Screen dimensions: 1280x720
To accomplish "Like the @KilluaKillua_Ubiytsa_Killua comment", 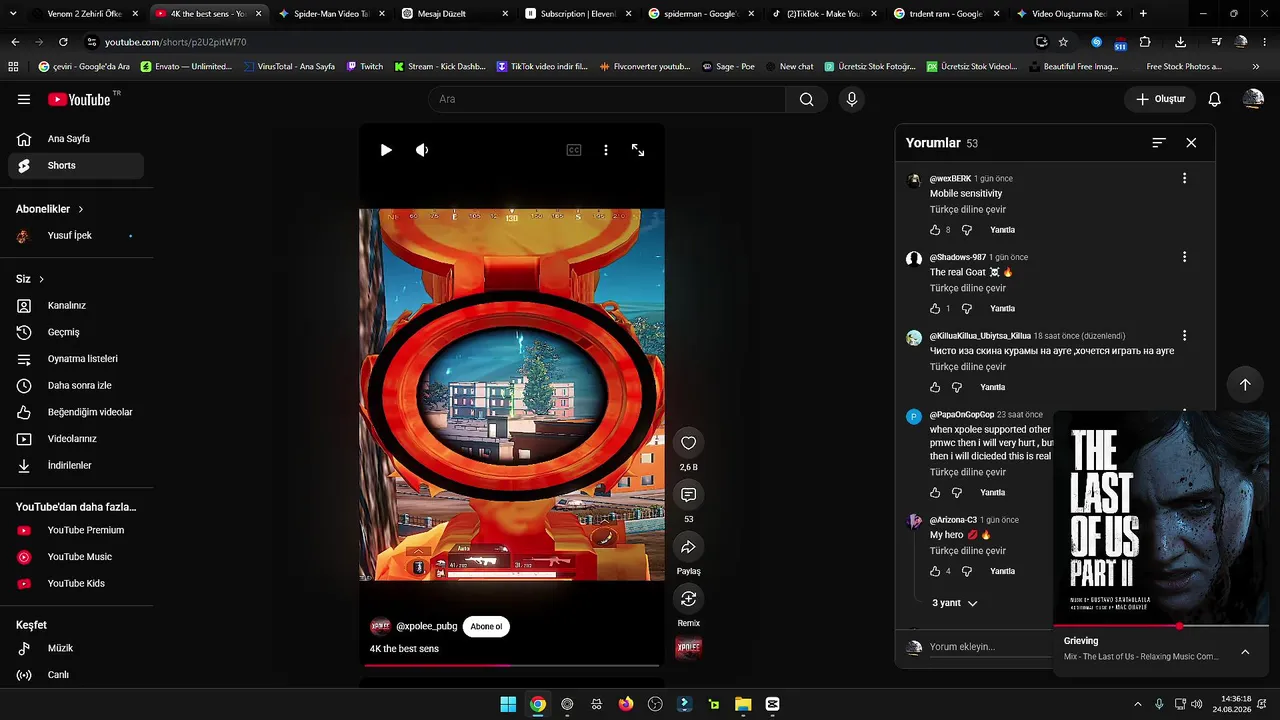I will click(935, 387).
